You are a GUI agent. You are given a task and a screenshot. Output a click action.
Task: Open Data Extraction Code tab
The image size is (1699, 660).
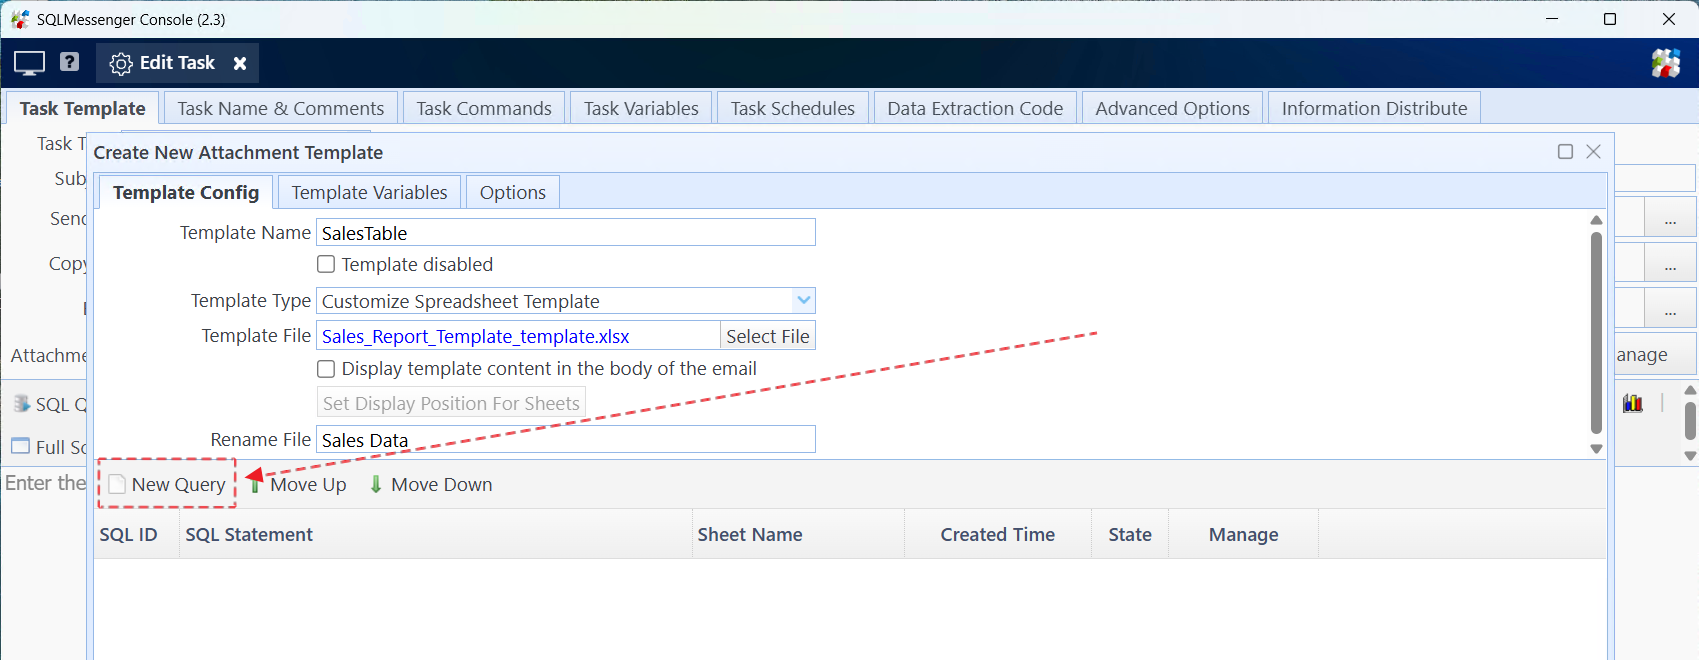pyautogui.click(x=975, y=108)
